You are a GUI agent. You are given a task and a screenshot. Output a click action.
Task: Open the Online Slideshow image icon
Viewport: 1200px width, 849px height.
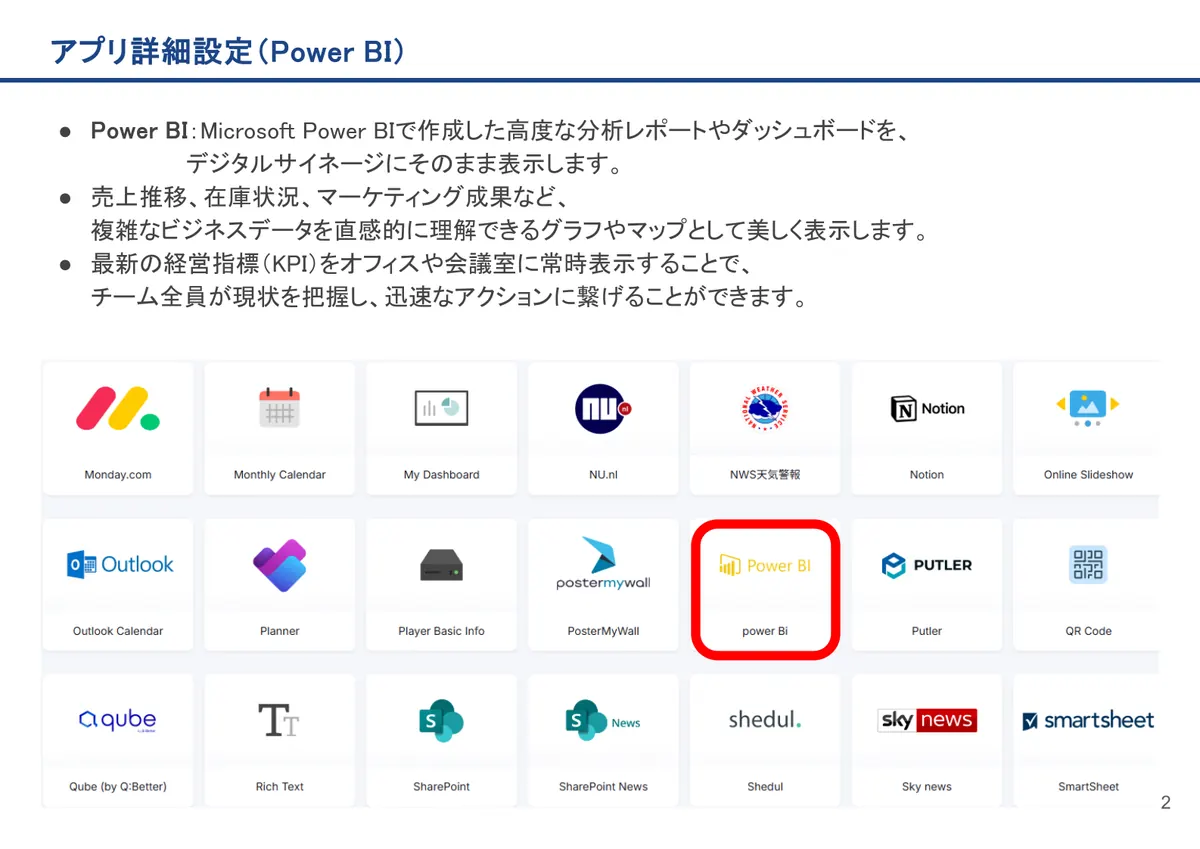tap(1088, 408)
